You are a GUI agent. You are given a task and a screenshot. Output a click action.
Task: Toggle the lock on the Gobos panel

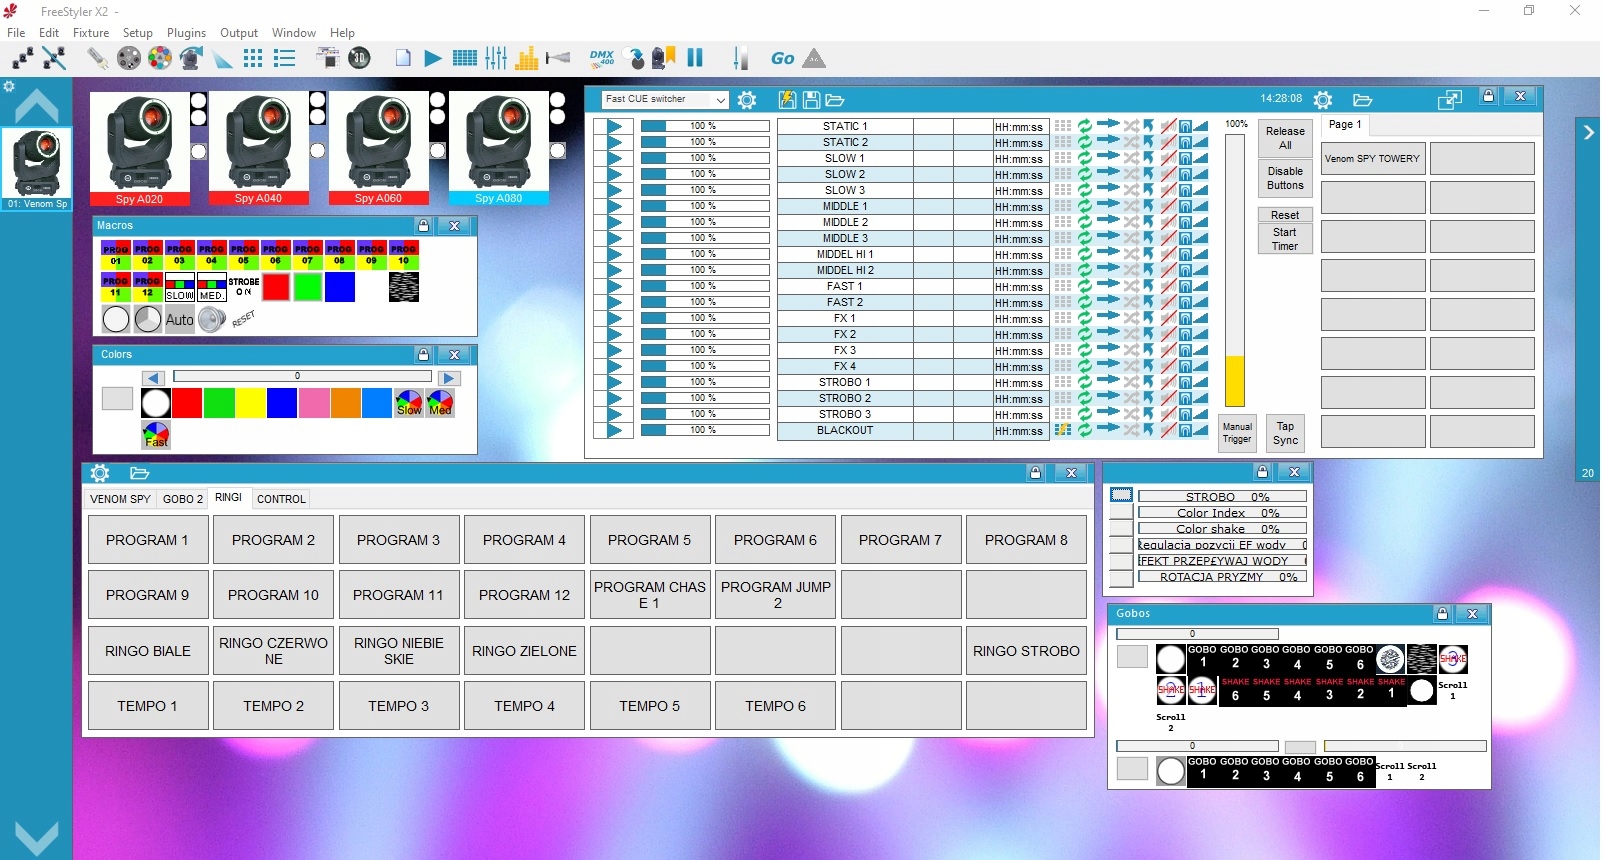[x=1442, y=614]
